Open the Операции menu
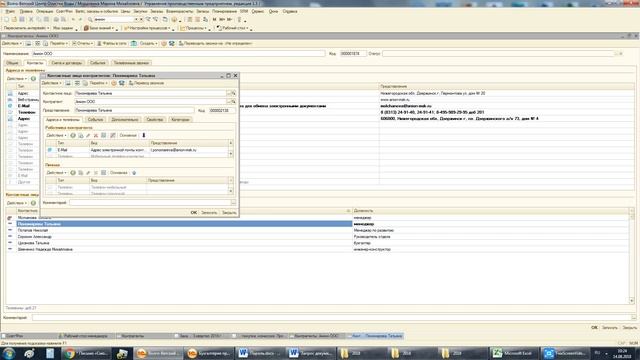This screenshot has height=360, width=640. (44, 11)
